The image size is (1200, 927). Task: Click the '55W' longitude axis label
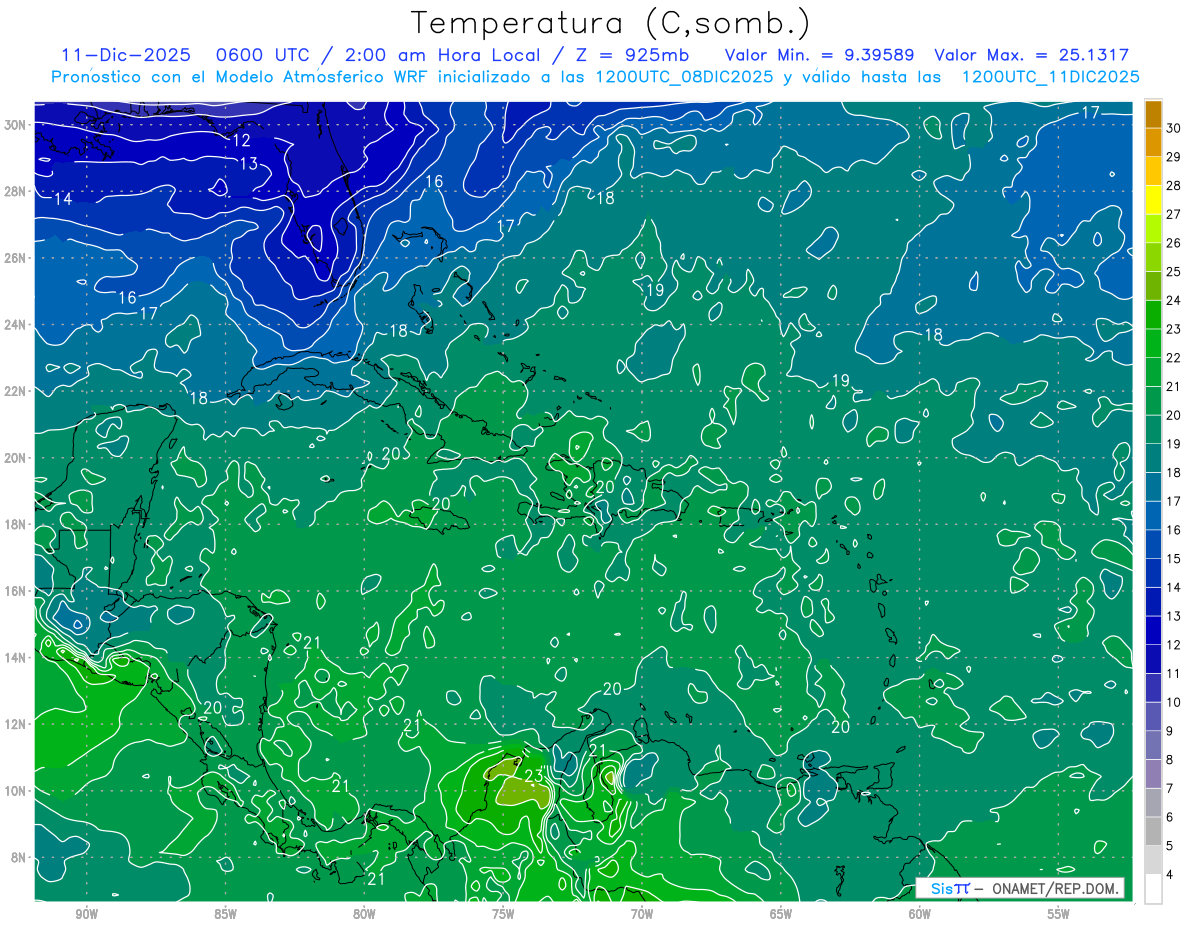pyautogui.click(x=1059, y=914)
